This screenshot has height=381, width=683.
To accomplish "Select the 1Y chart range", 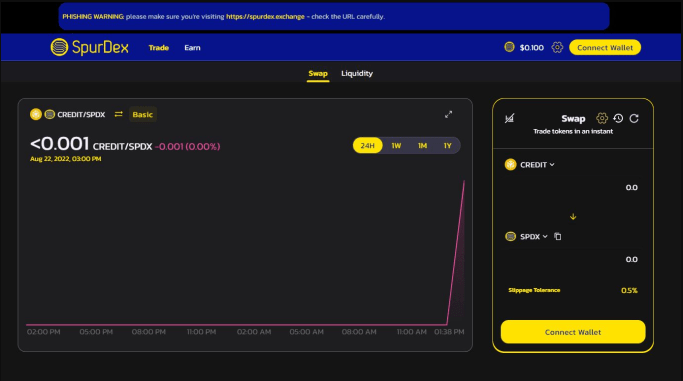I will [447, 145].
